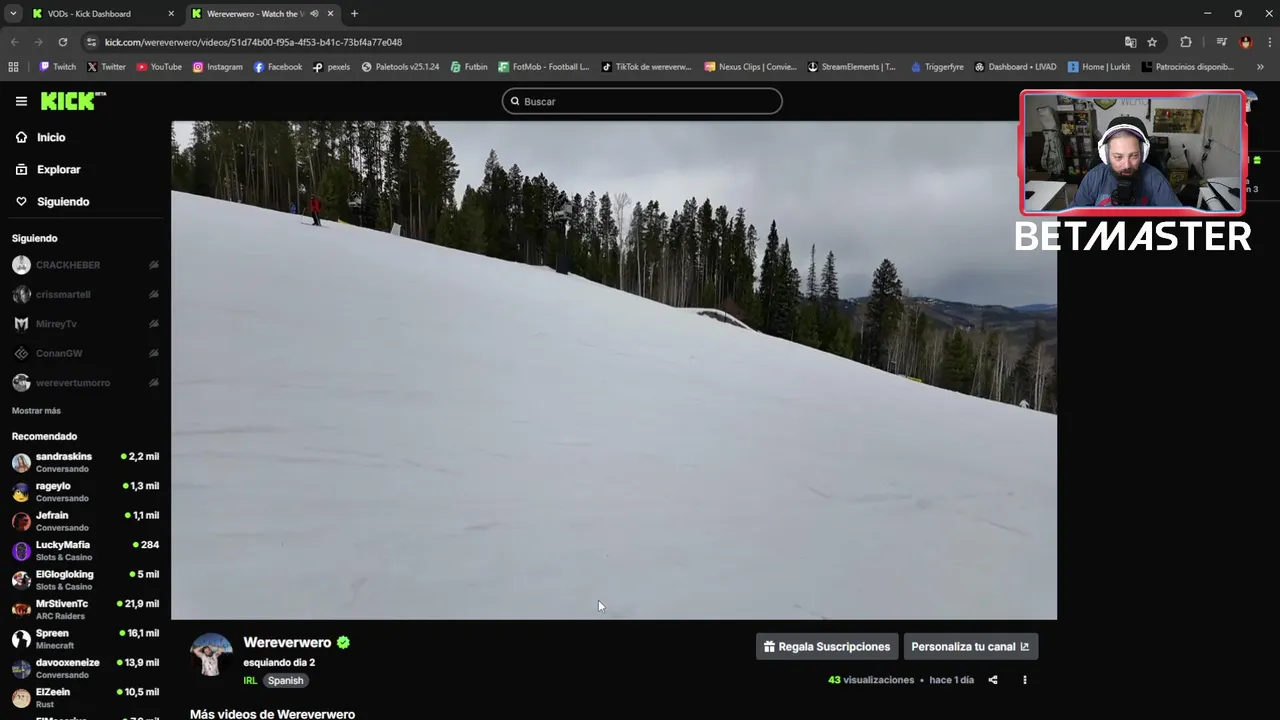Open LuckyMafia recommended channel
This screenshot has width=1280, height=720.
(85, 550)
